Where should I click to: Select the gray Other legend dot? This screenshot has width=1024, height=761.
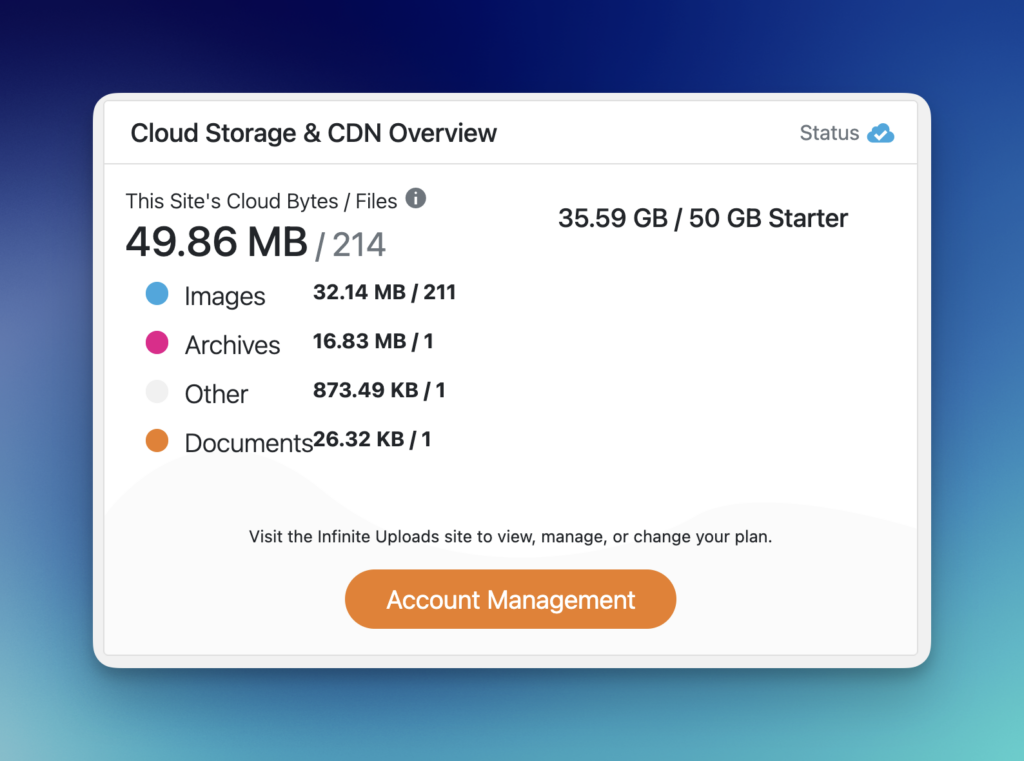tap(157, 392)
